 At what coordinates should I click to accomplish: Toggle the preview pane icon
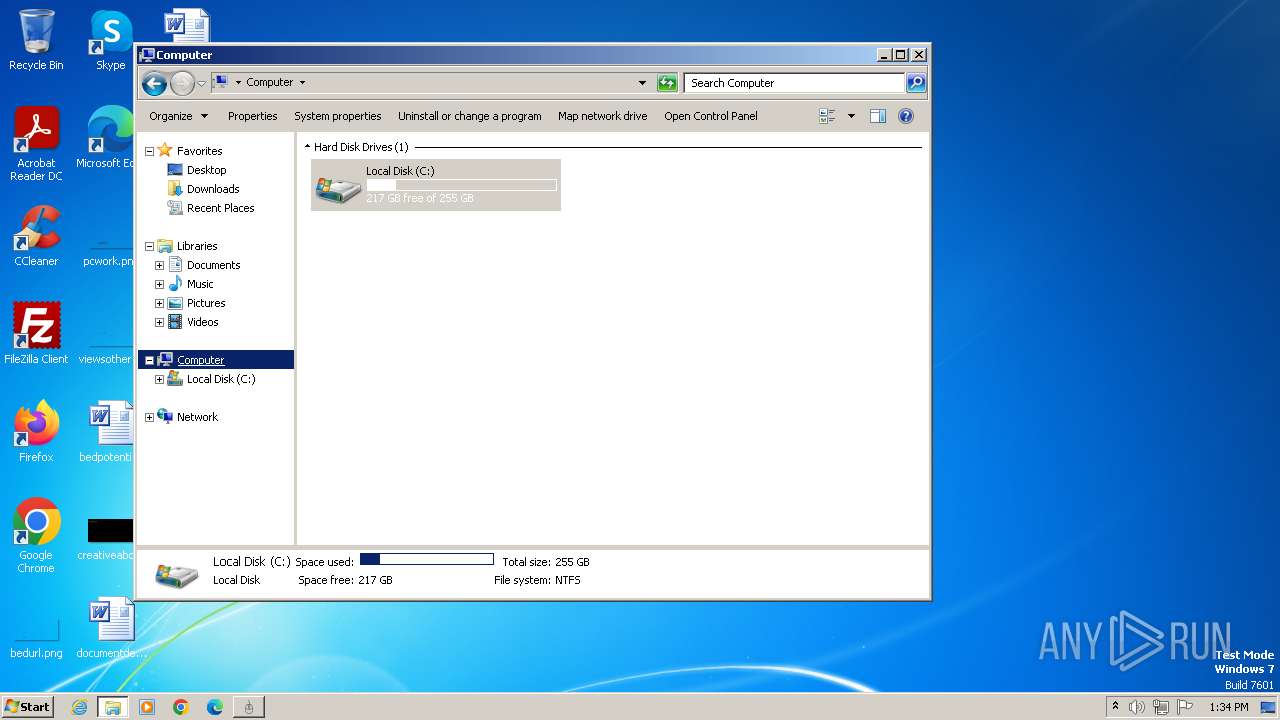click(x=878, y=116)
